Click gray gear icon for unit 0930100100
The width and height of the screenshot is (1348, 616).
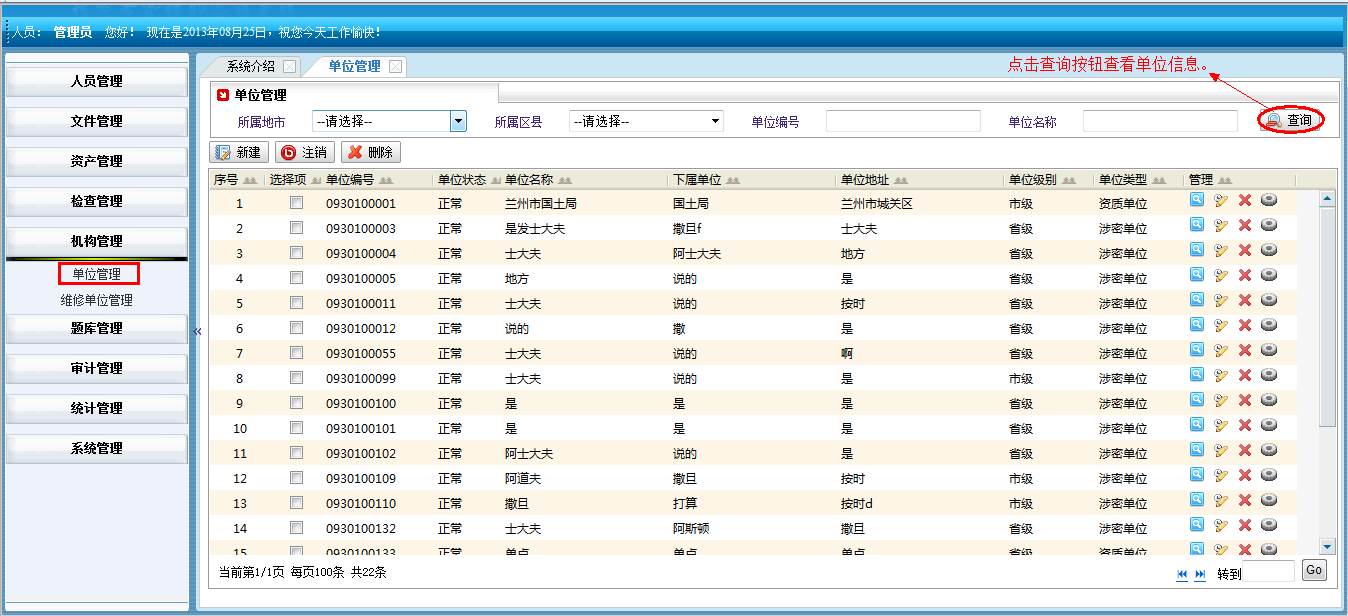pos(1269,399)
